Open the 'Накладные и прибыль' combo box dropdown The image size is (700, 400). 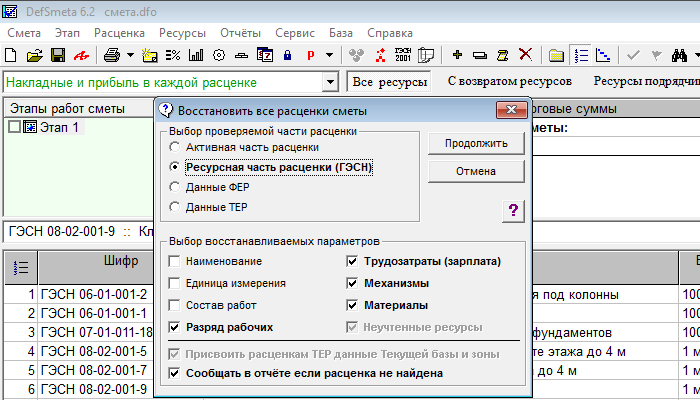tap(330, 82)
